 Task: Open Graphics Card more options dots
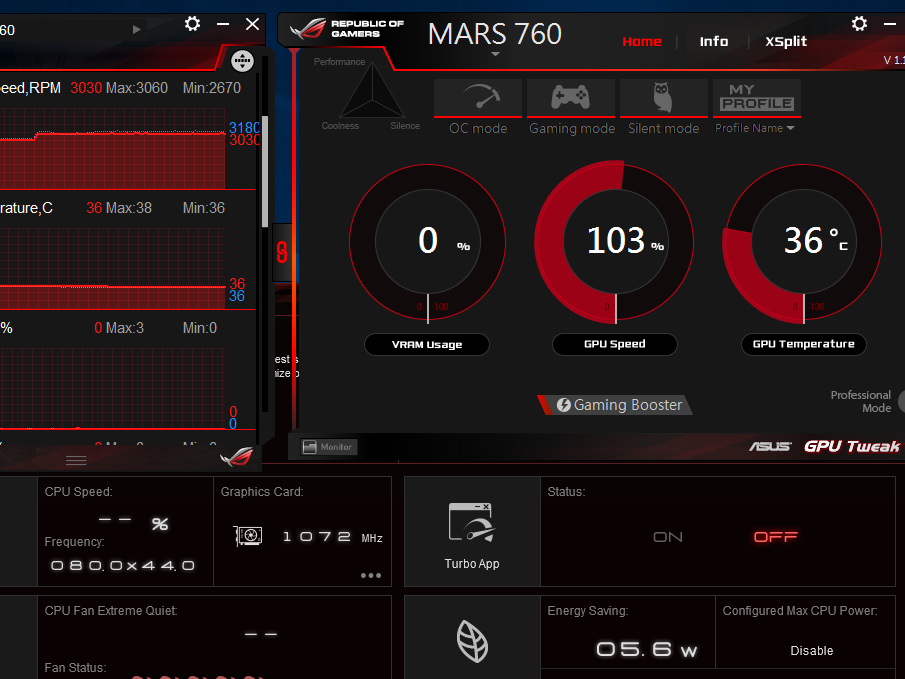click(371, 576)
